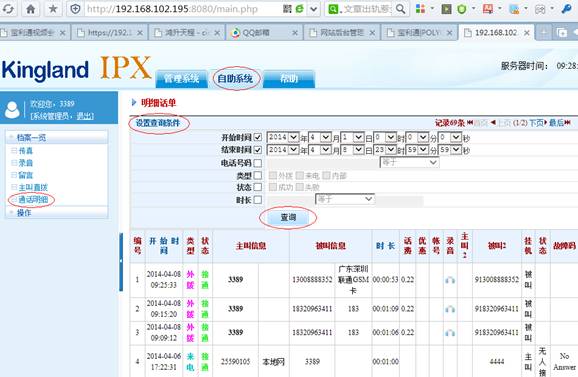Screen dimensions: 578x377
Task: Check the 外拨 type option
Action: click(x=273, y=175)
